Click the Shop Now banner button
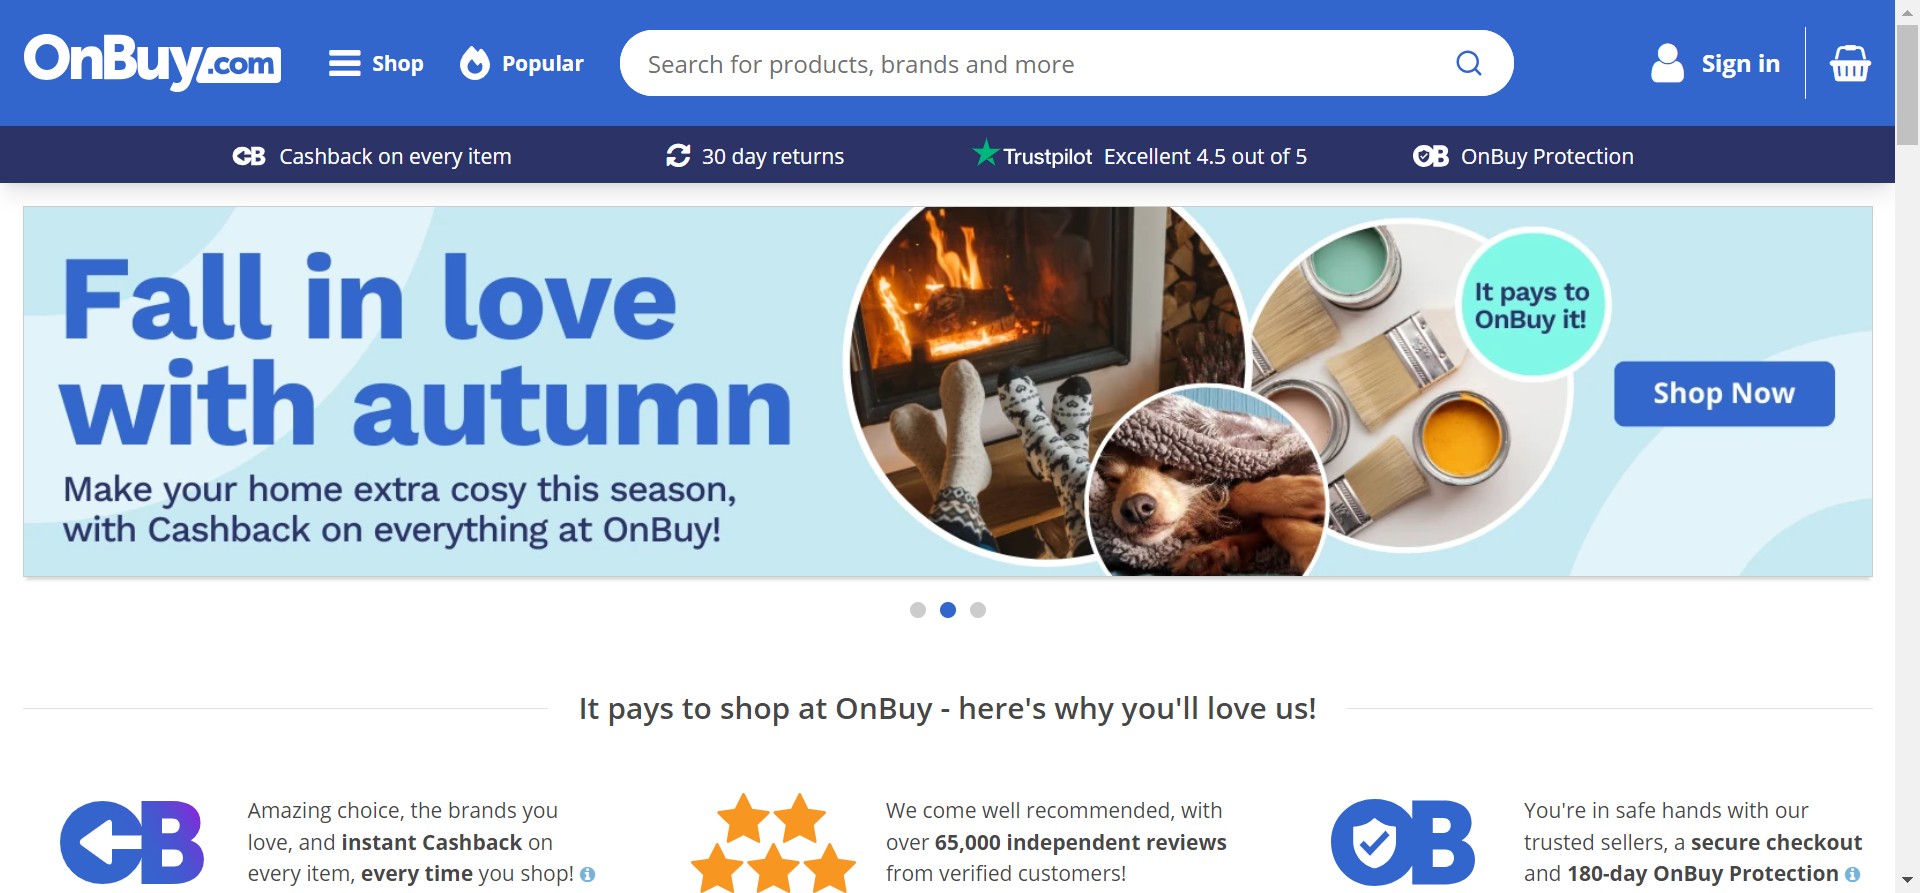Screen dimensions: 1920x893 pyautogui.click(x=1724, y=393)
